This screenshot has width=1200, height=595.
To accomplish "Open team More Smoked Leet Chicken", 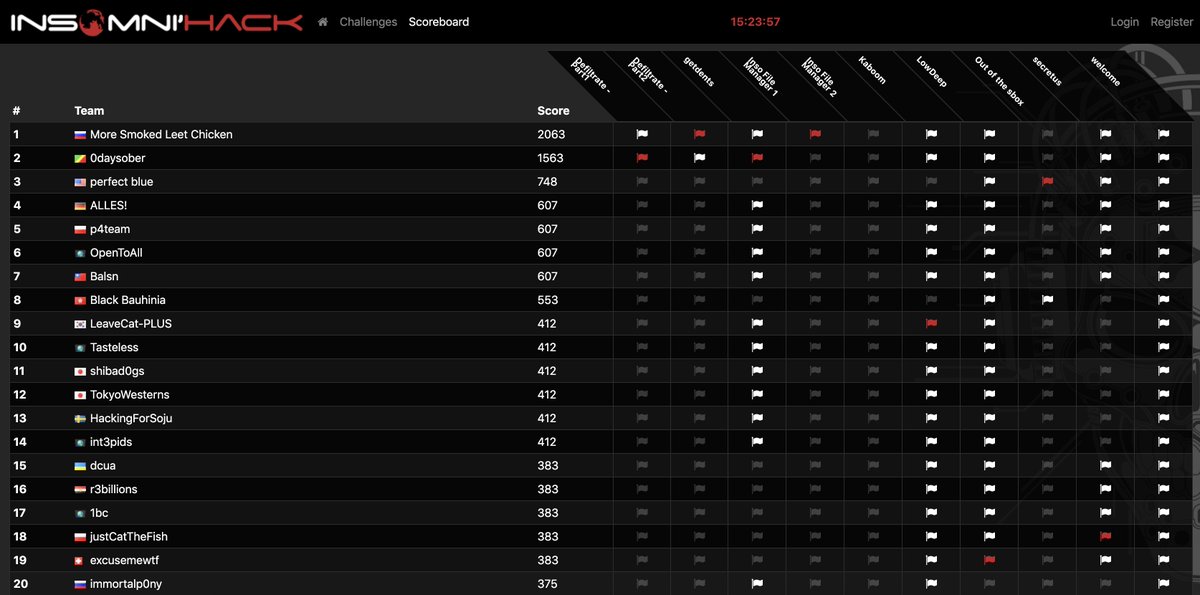I will point(161,134).
